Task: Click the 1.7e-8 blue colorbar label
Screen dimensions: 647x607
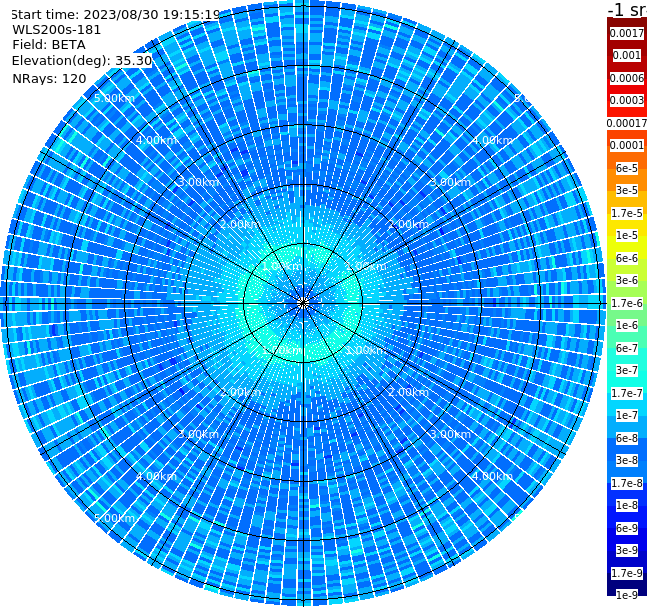Action: [x=627, y=483]
